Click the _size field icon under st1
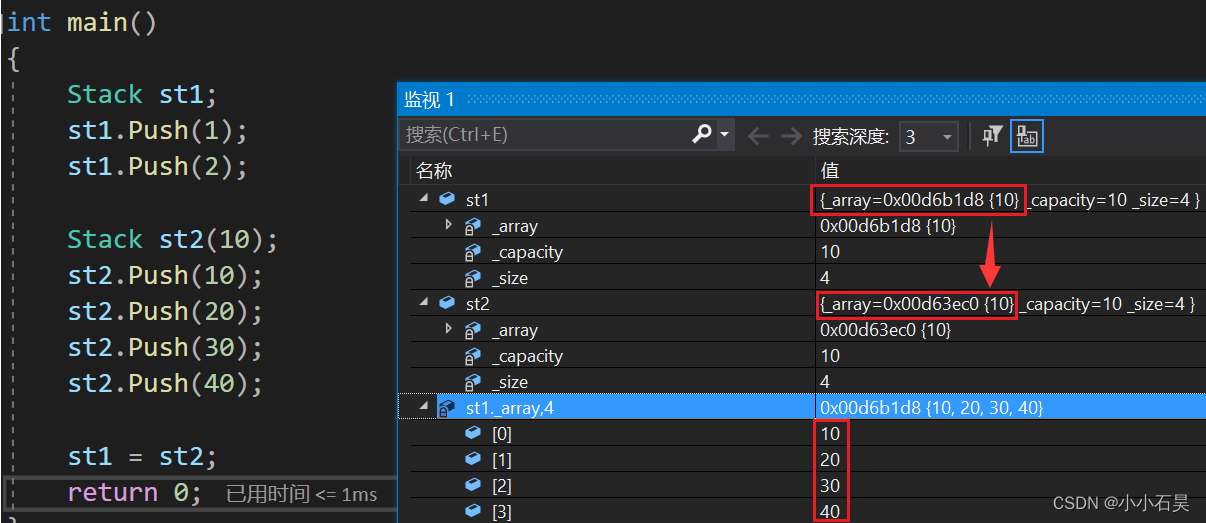Image resolution: width=1206 pixels, height=523 pixels. click(x=473, y=278)
